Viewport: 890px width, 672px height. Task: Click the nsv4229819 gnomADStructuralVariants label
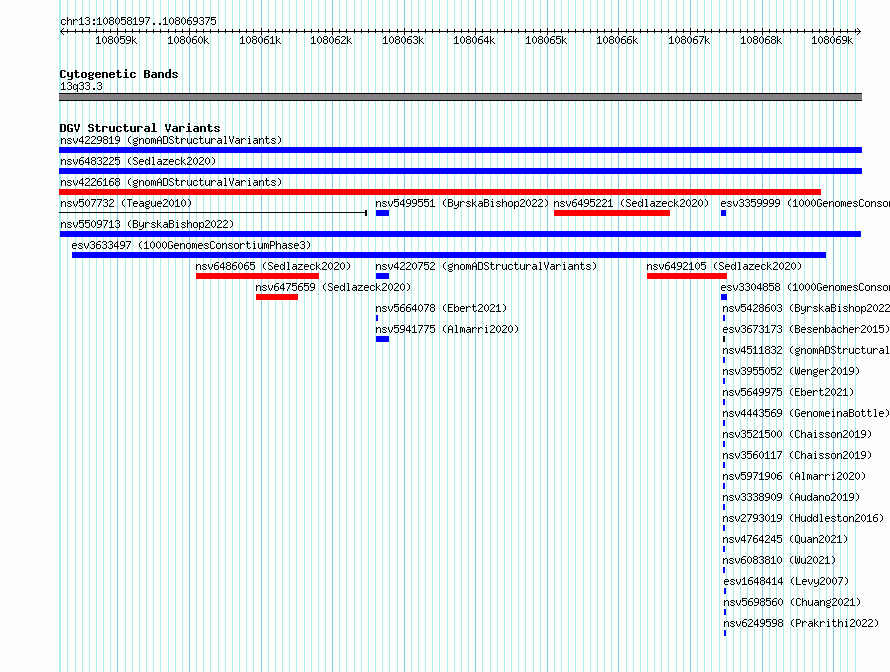[171, 140]
